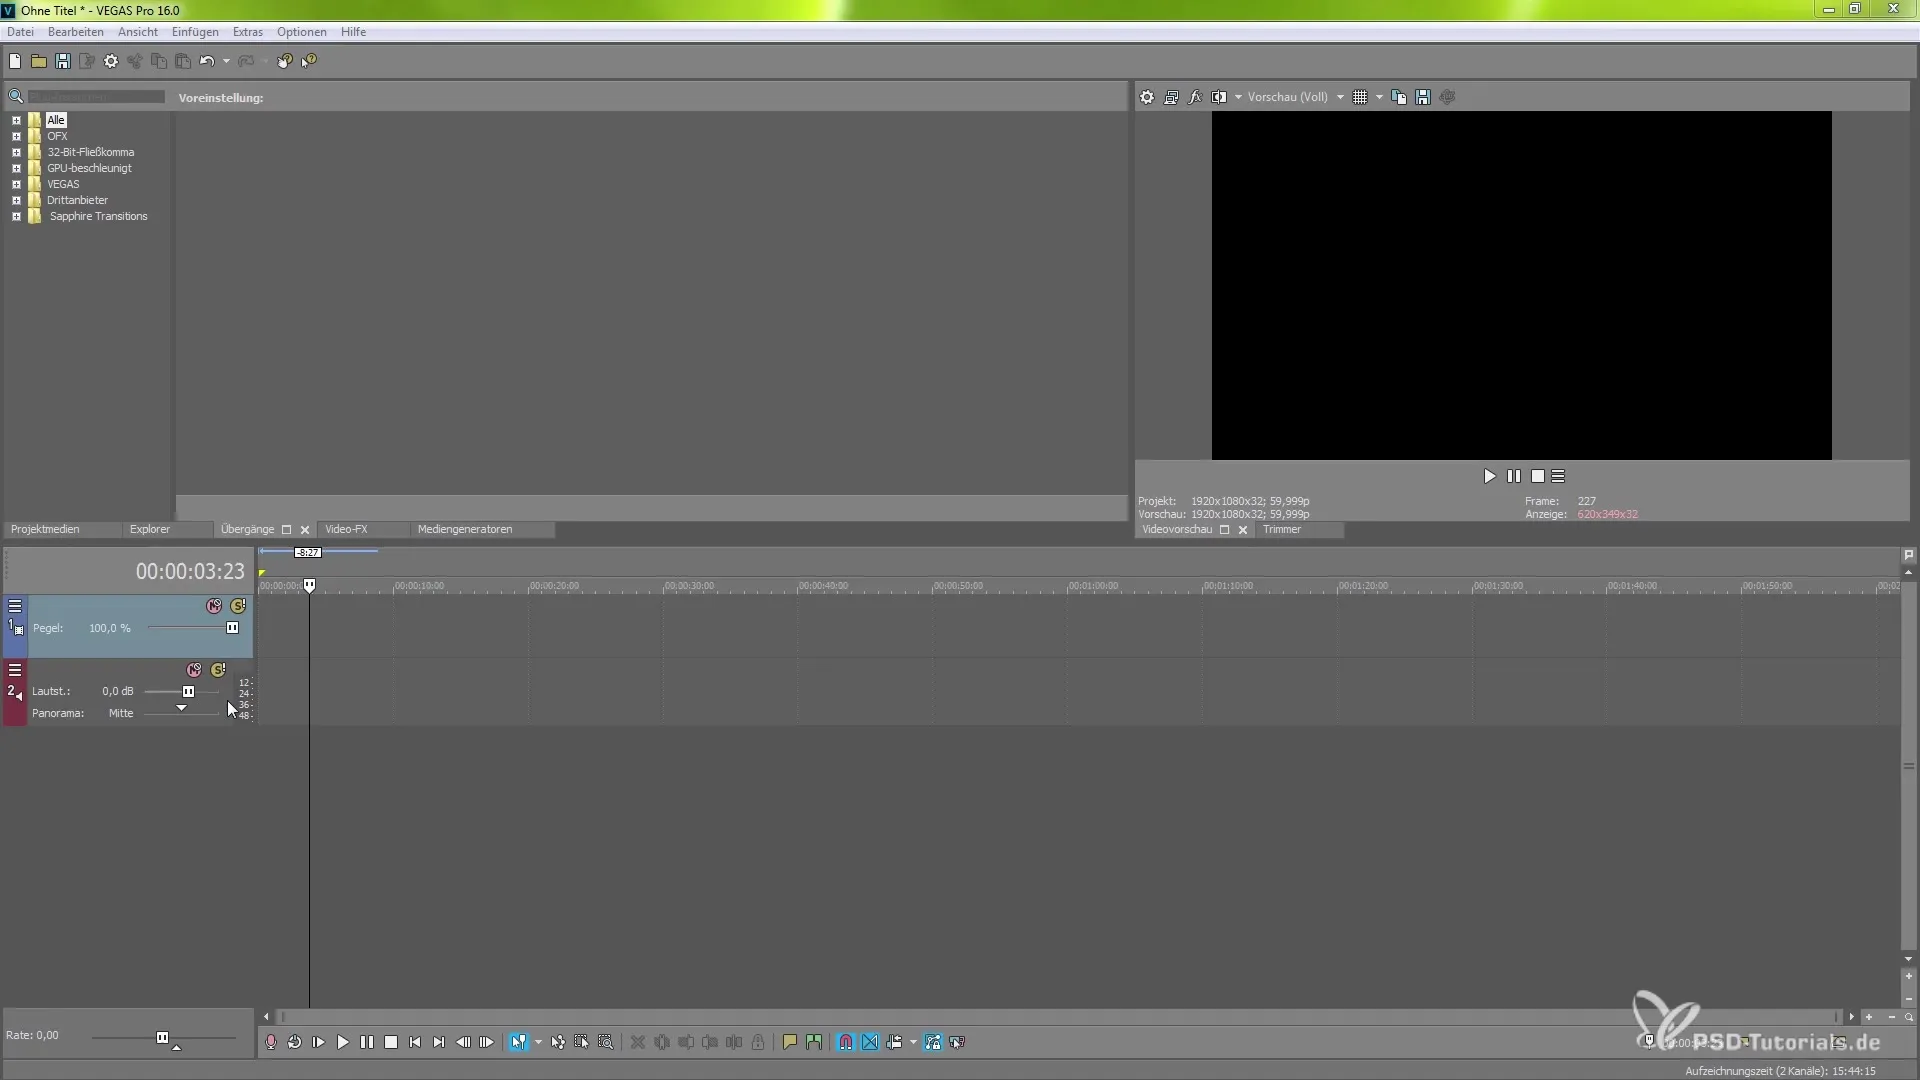Copy snapshot to clipboard in preview toolbar
Screen dimensions: 1920x1080
1399,97
